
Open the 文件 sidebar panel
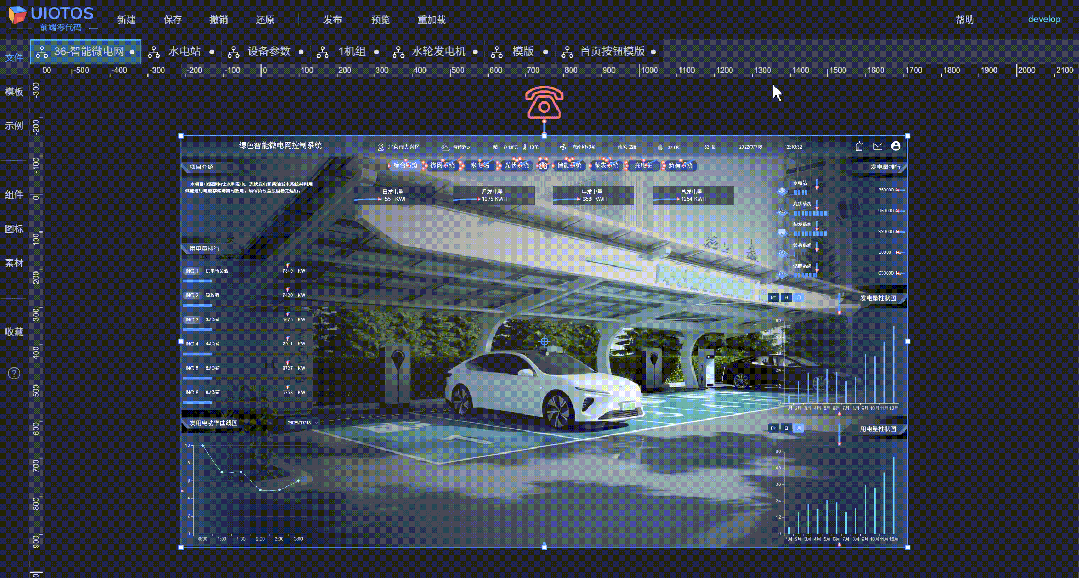pyautogui.click(x=14, y=57)
